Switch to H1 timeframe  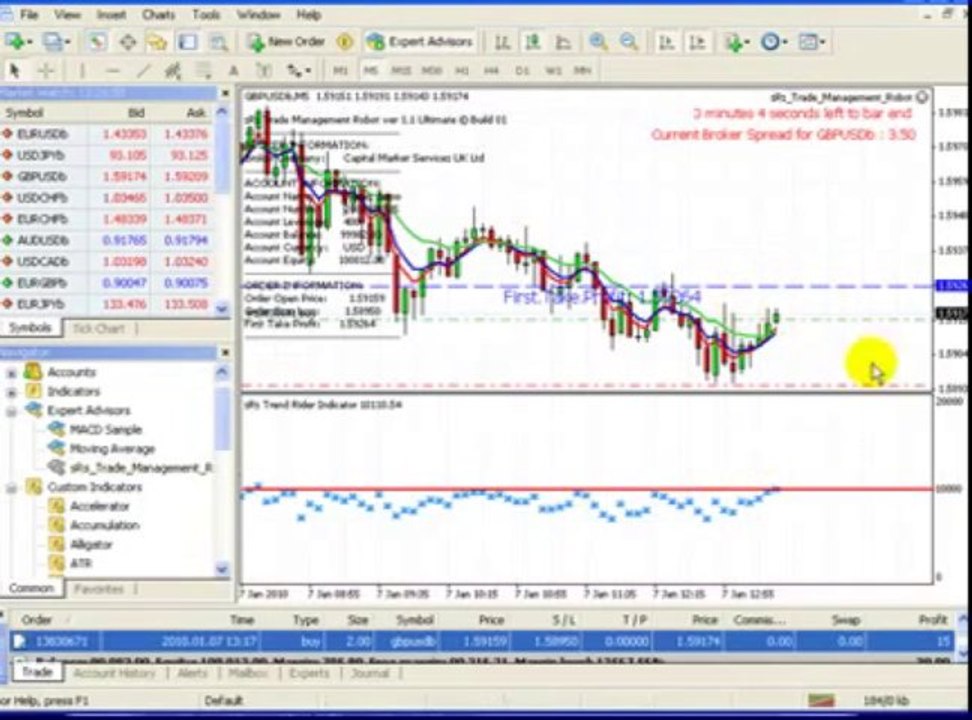pos(462,71)
